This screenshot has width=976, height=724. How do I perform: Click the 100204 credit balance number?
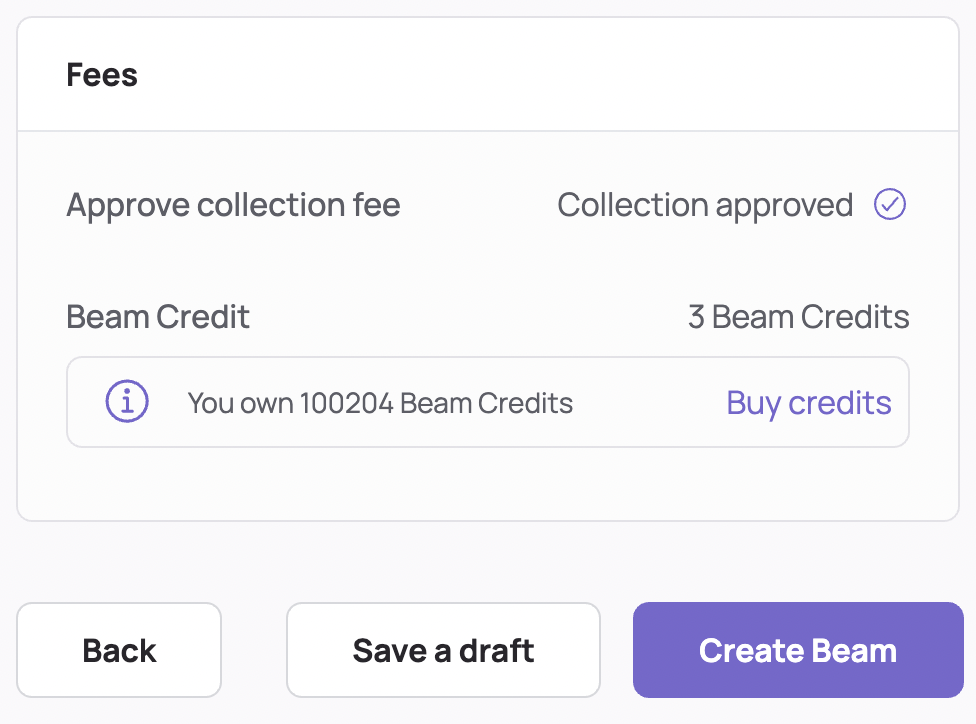click(347, 403)
